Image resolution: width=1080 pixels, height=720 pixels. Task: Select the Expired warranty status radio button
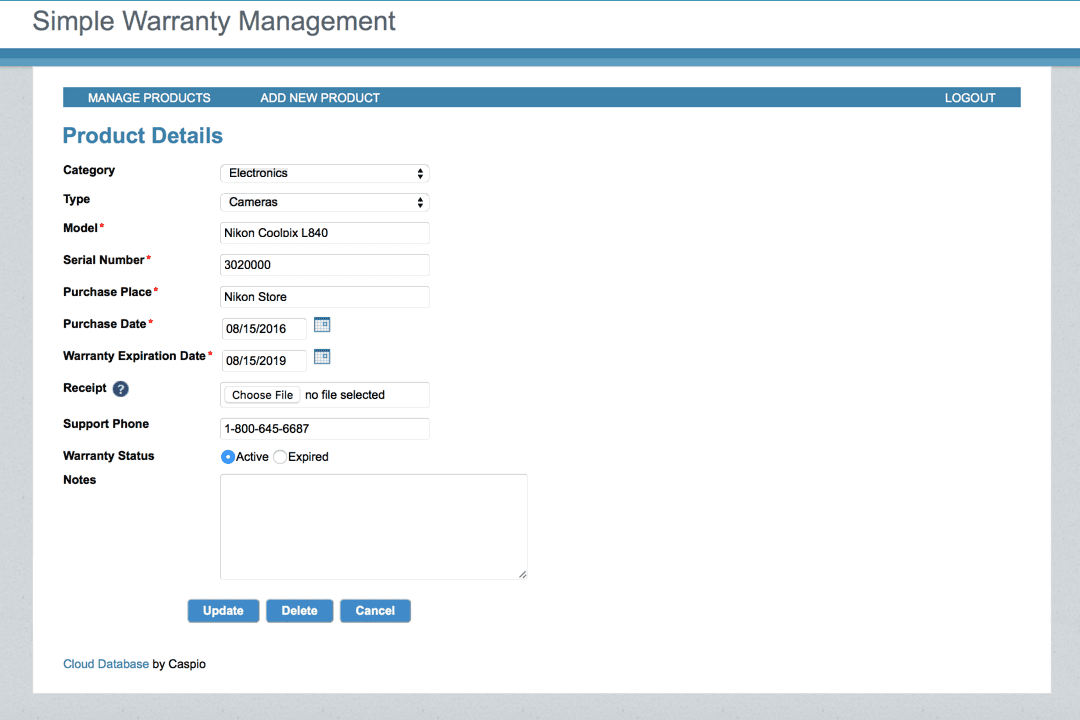point(280,457)
